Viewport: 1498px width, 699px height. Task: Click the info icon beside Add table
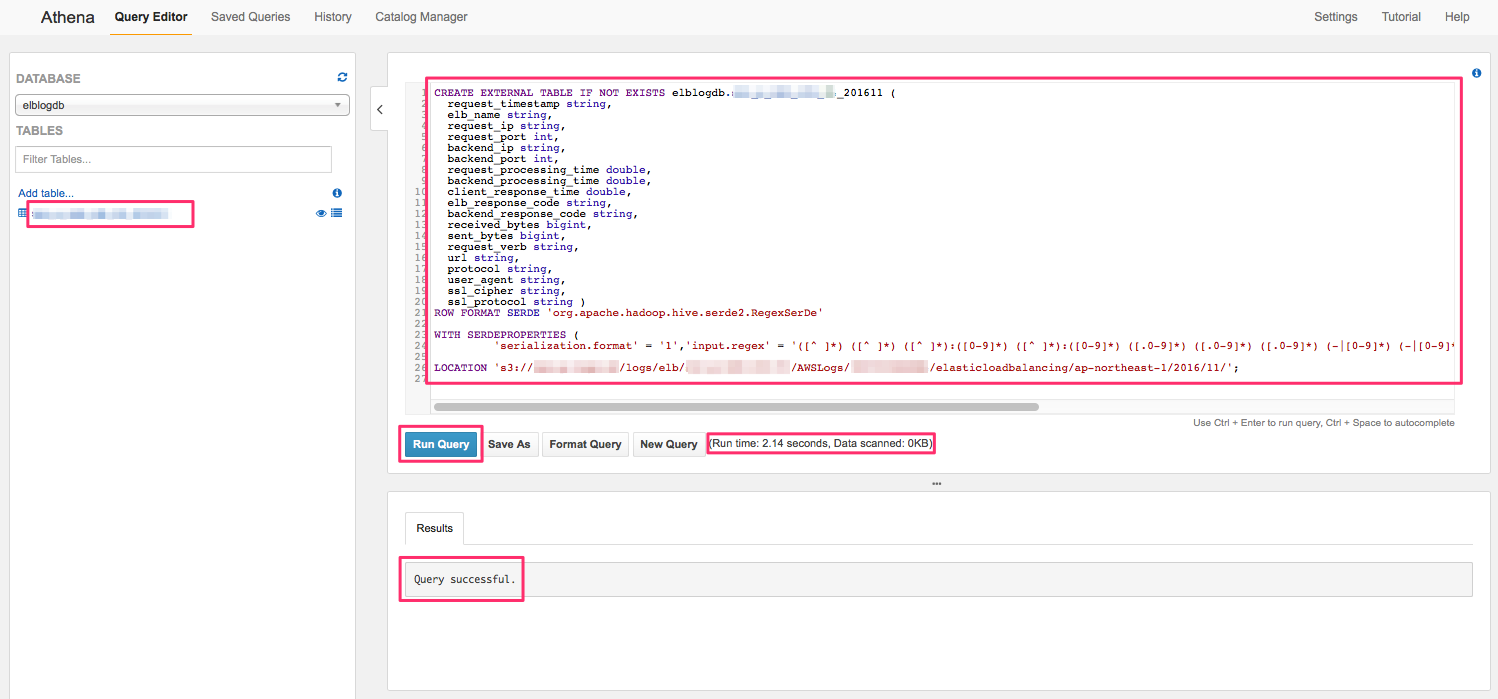tap(337, 192)
